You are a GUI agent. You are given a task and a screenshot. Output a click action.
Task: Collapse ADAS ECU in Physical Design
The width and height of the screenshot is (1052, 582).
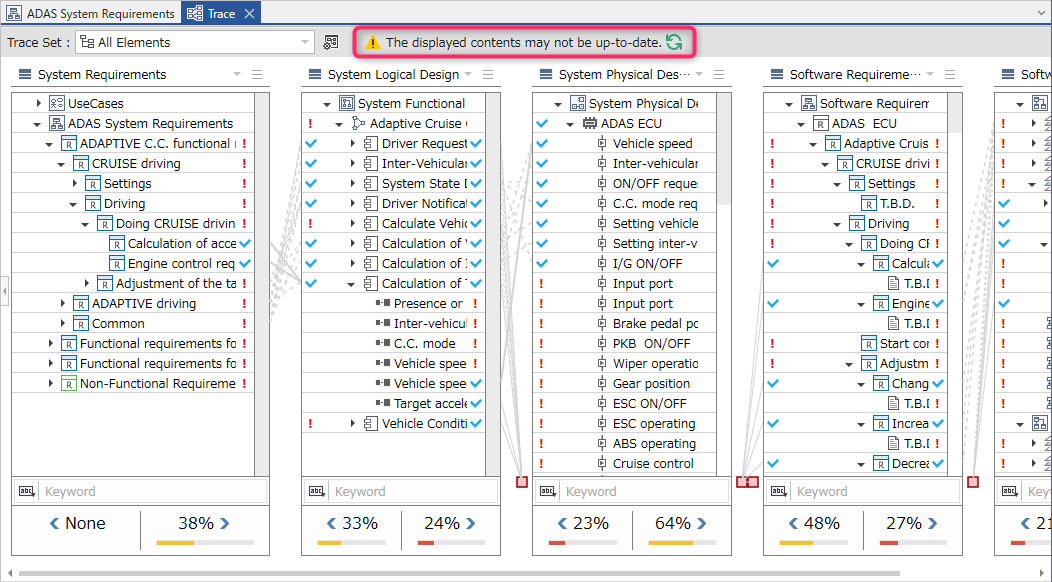(x=570, y=124)
